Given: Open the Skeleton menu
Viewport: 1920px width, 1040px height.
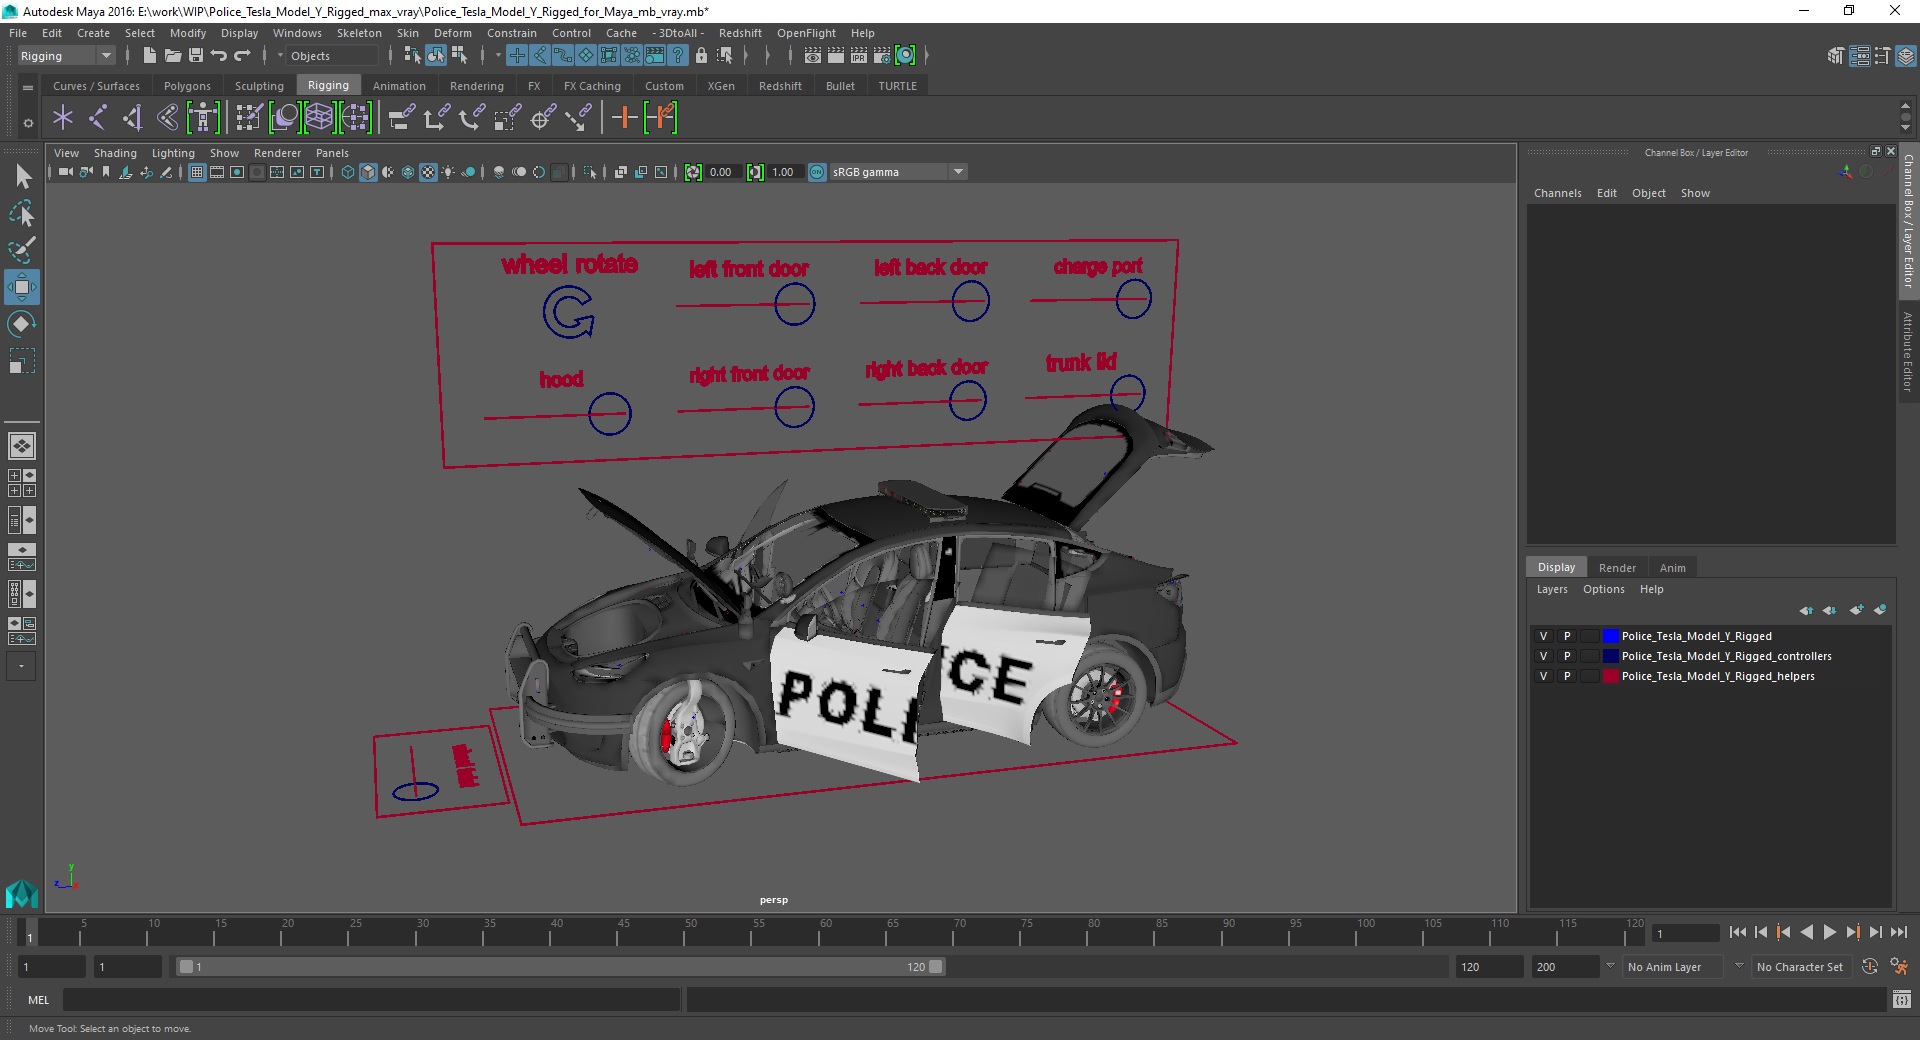Looking at the screenshot, I should (x=359, y=33).
